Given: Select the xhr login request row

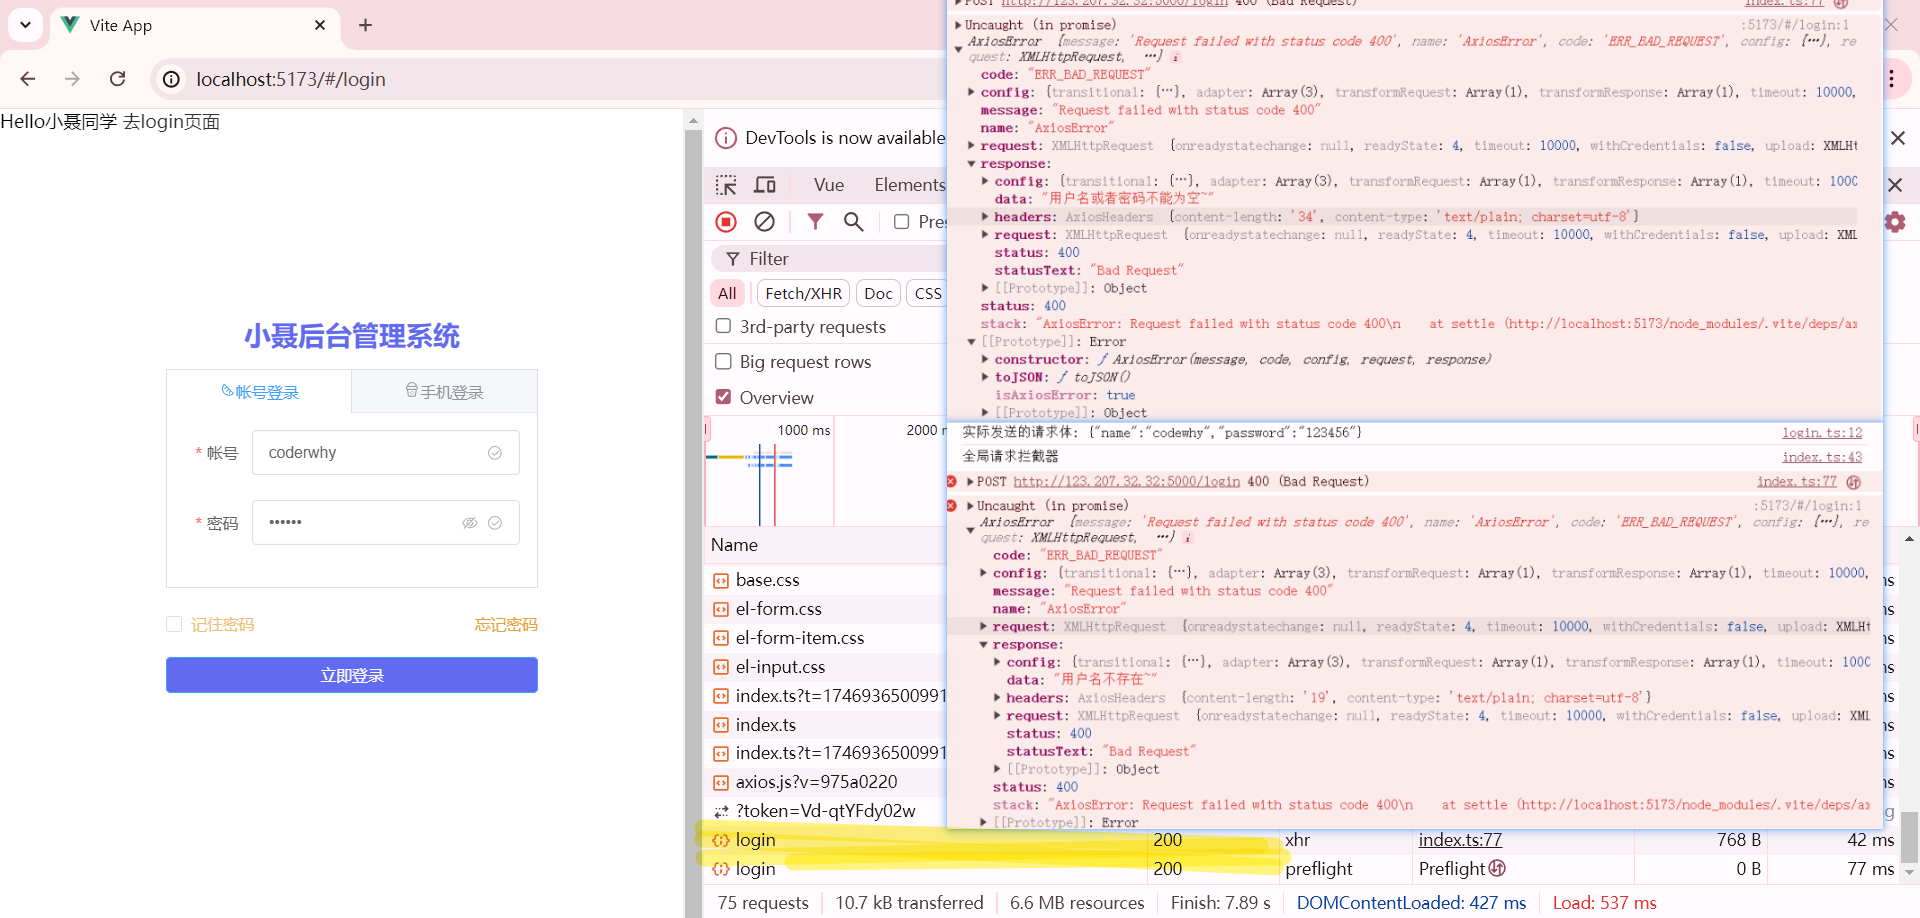Looking at the screenshot, I should (1300, 840).
